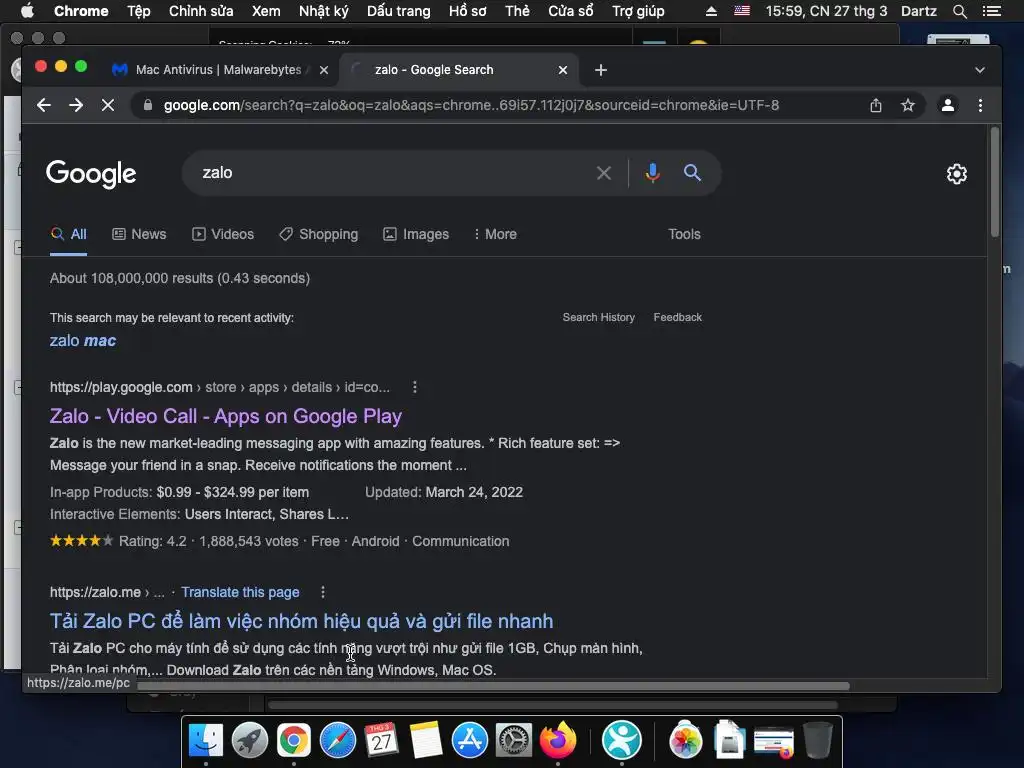The width and height of the screenshot is (1024, 768).
Task: Go forward with the forward arrow
Action: tap(76, 105)
